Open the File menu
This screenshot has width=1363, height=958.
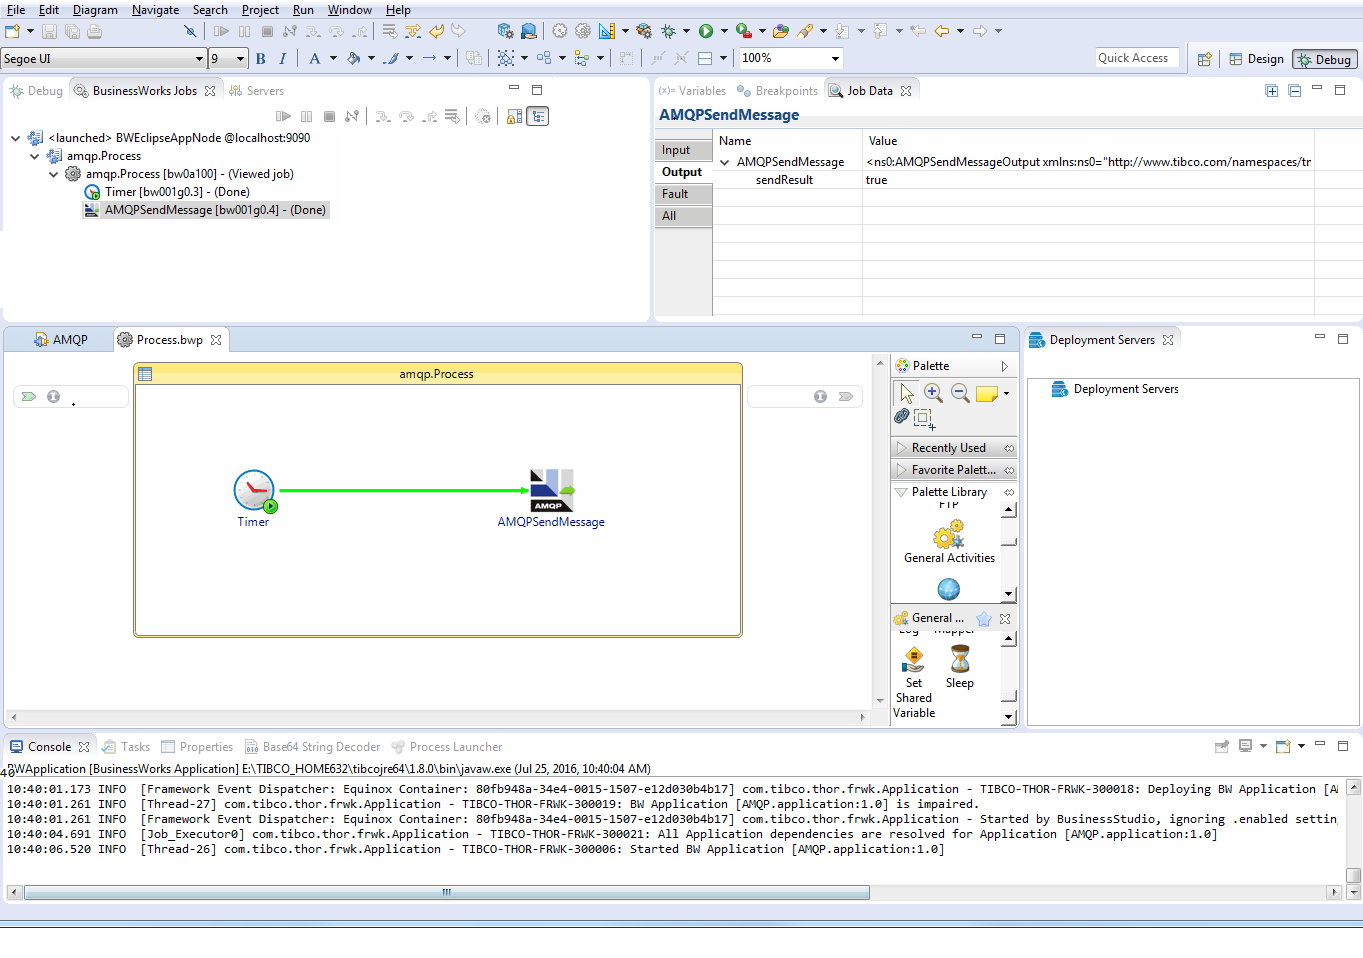(16, 10)
